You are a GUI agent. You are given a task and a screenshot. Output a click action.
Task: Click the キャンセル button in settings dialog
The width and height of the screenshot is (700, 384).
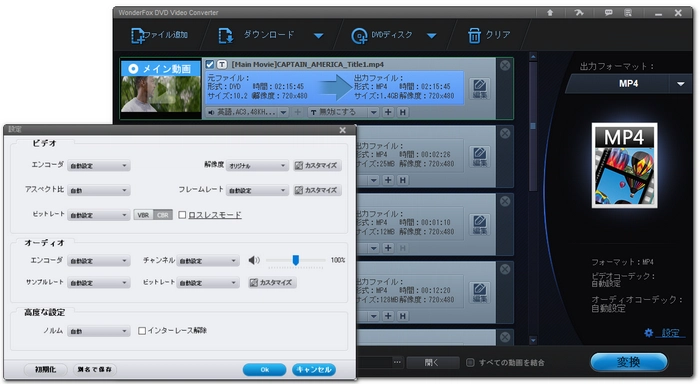314,370
